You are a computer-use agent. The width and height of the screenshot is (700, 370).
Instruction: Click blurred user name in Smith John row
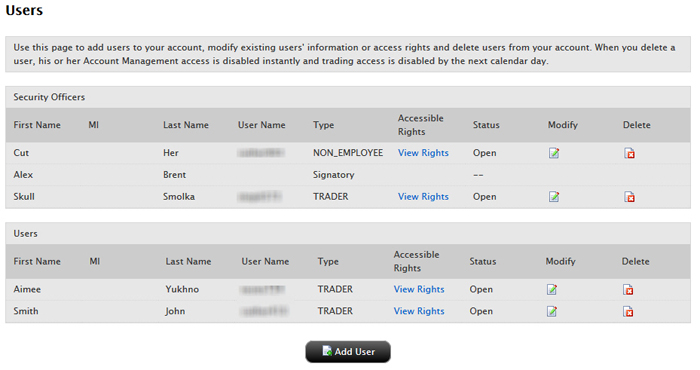[x=265, y=311]
